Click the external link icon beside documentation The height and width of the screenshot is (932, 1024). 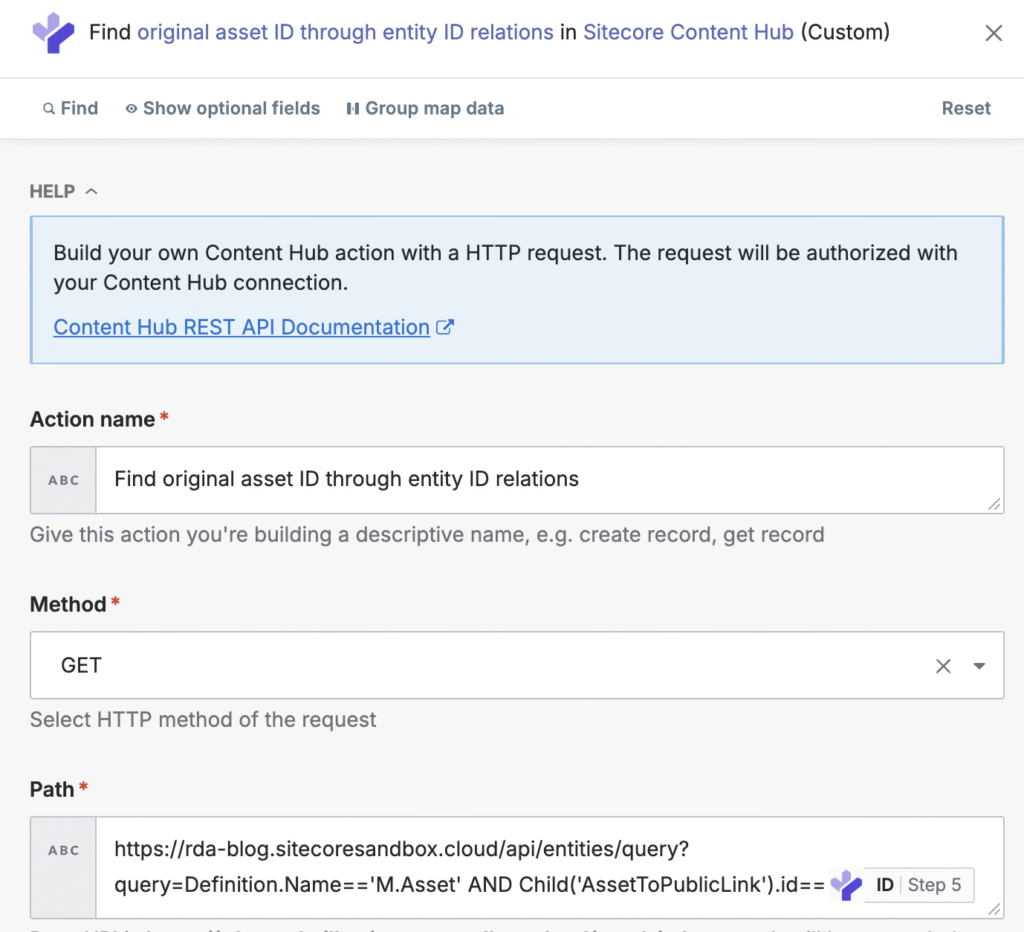click(x=445, y=327)
